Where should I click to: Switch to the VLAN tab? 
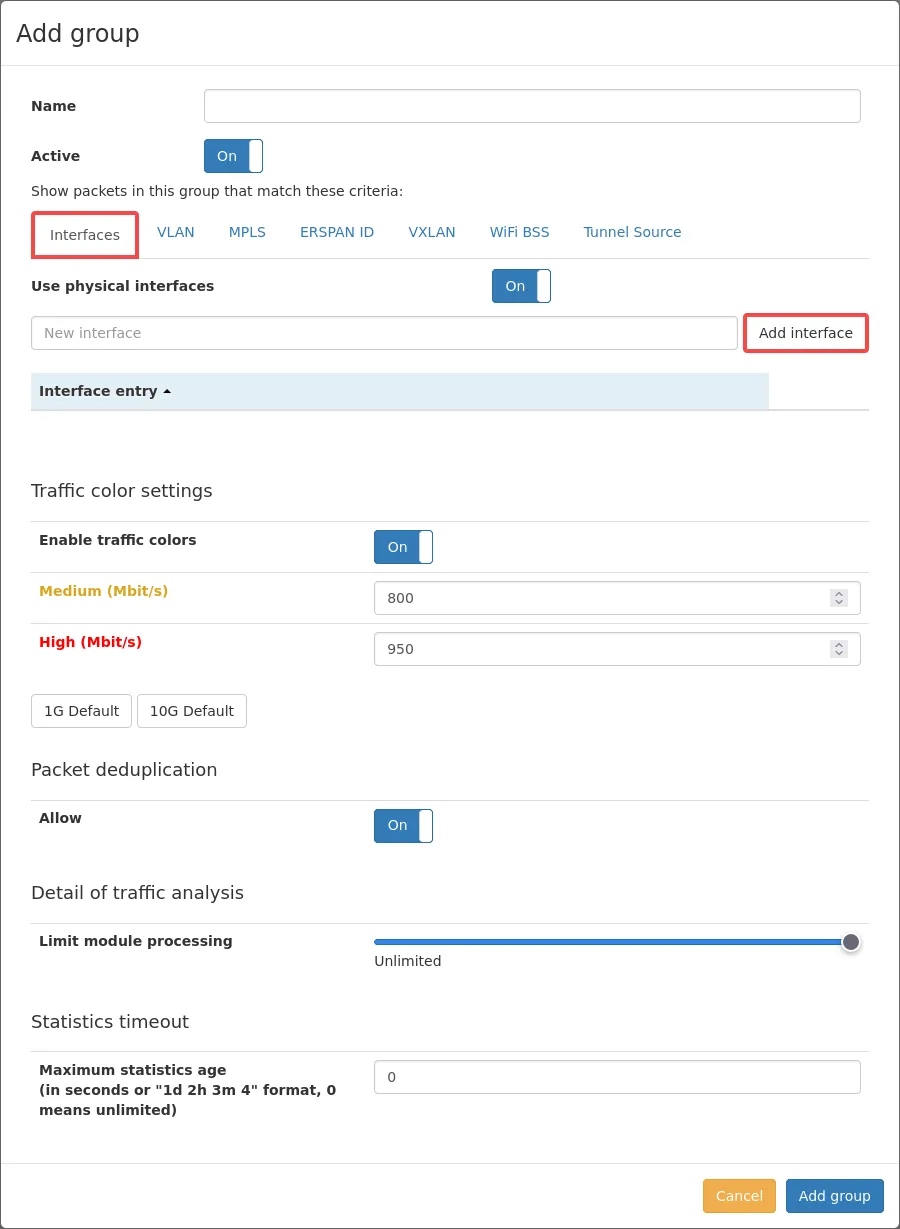(x=176, y=232)
